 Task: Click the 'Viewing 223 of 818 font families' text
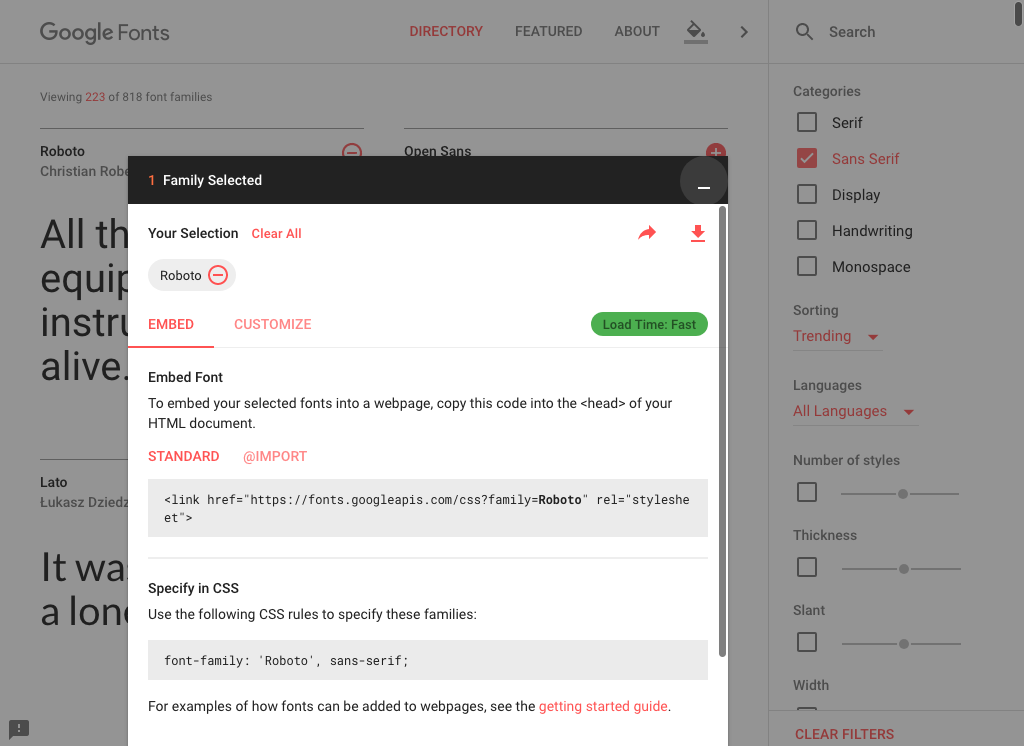coord(126,97)
